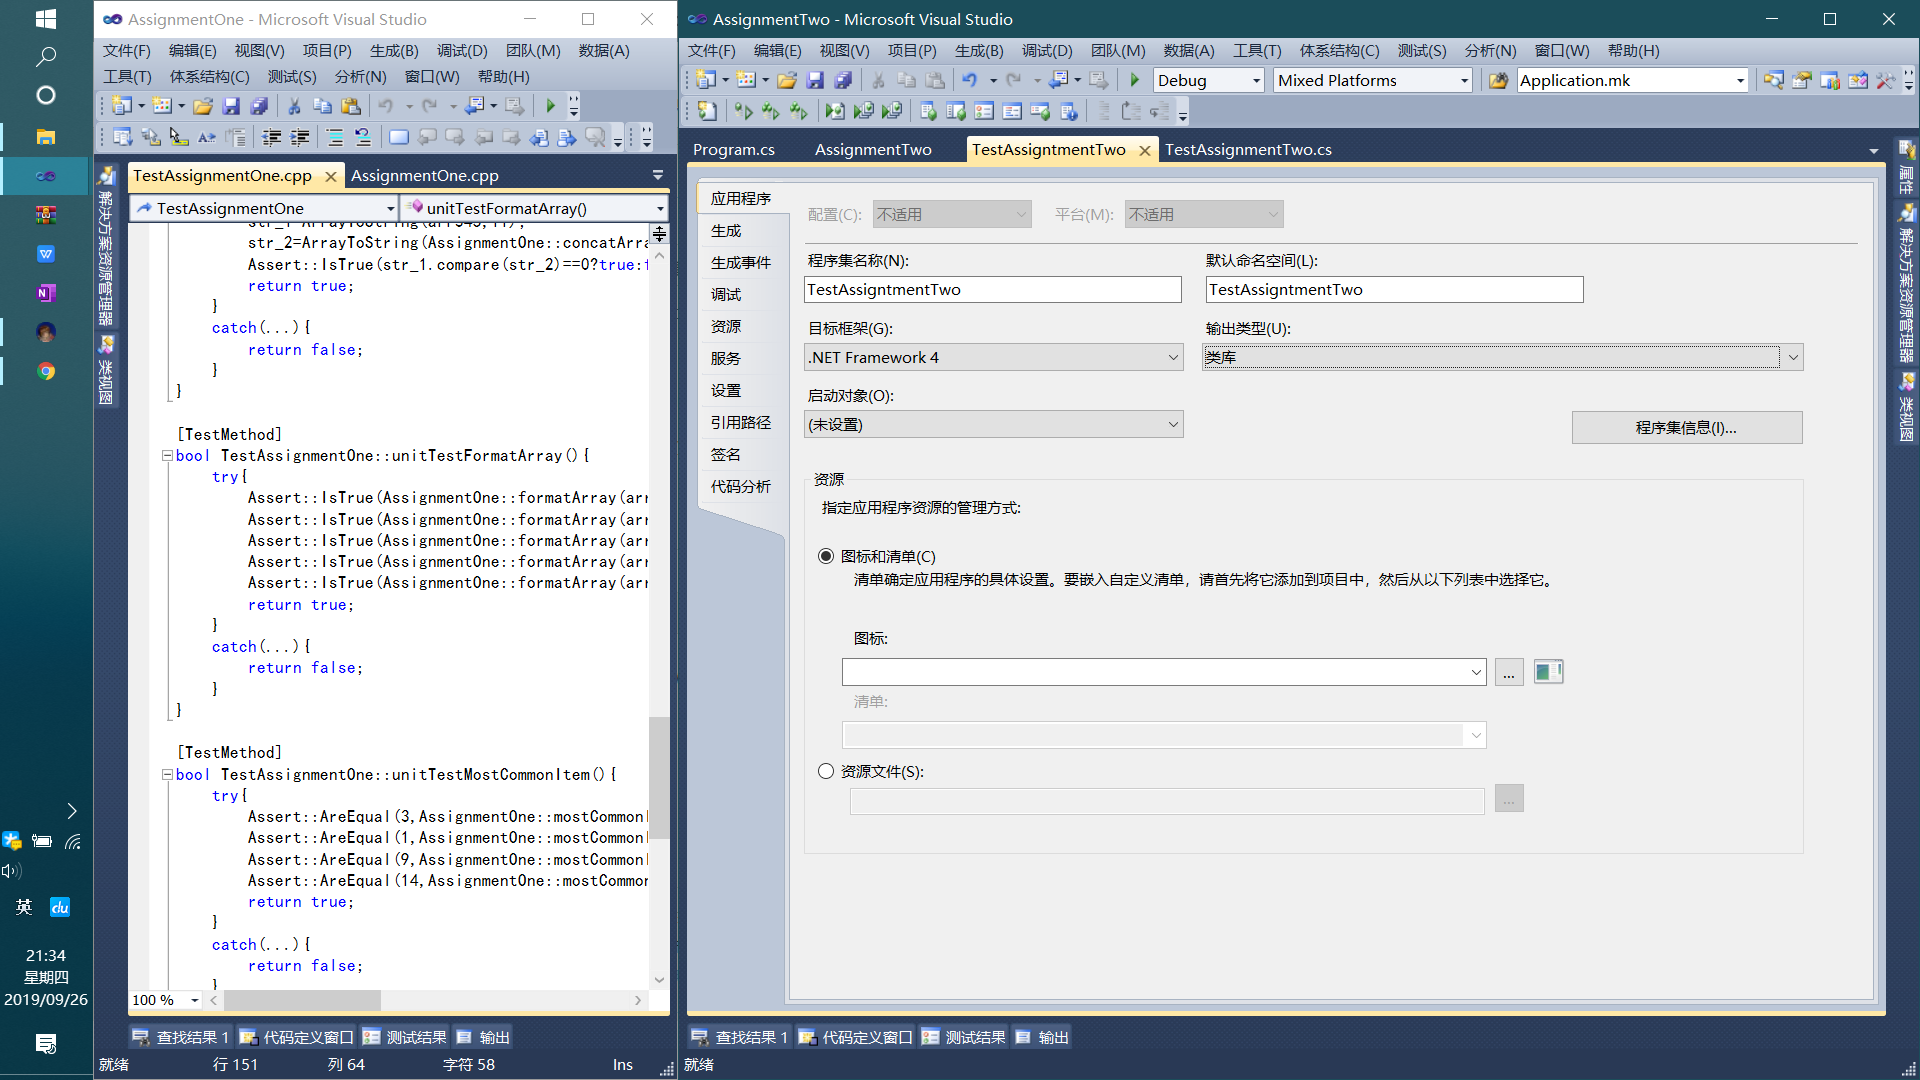Open Properties window icon in AssignmentTwo toolbar
This screenshot has height=1080, width=1920.
pos(1801,80)
